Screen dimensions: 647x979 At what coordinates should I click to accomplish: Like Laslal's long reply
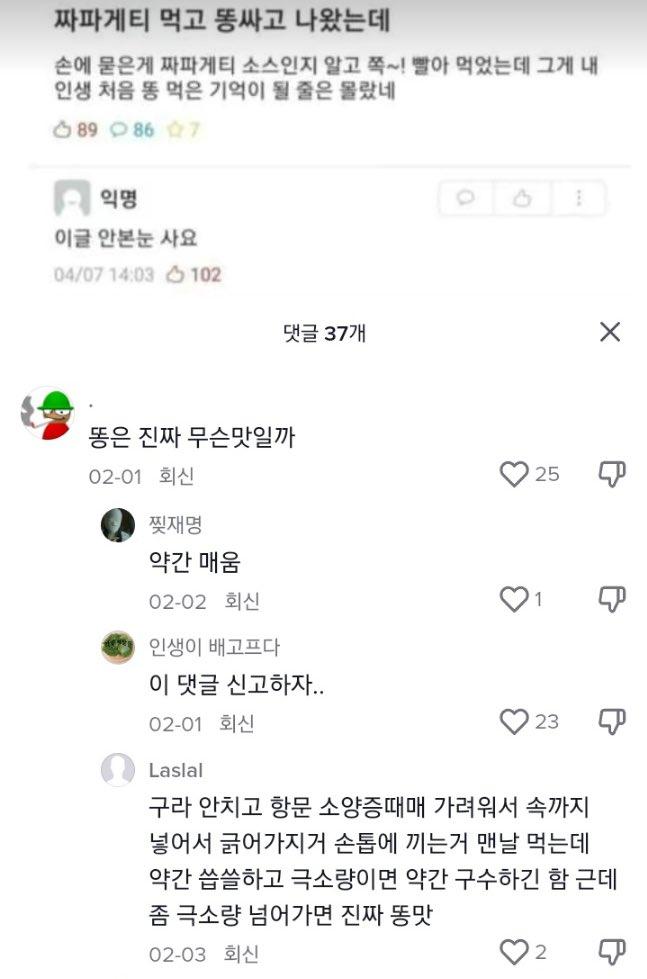[513, 951]
